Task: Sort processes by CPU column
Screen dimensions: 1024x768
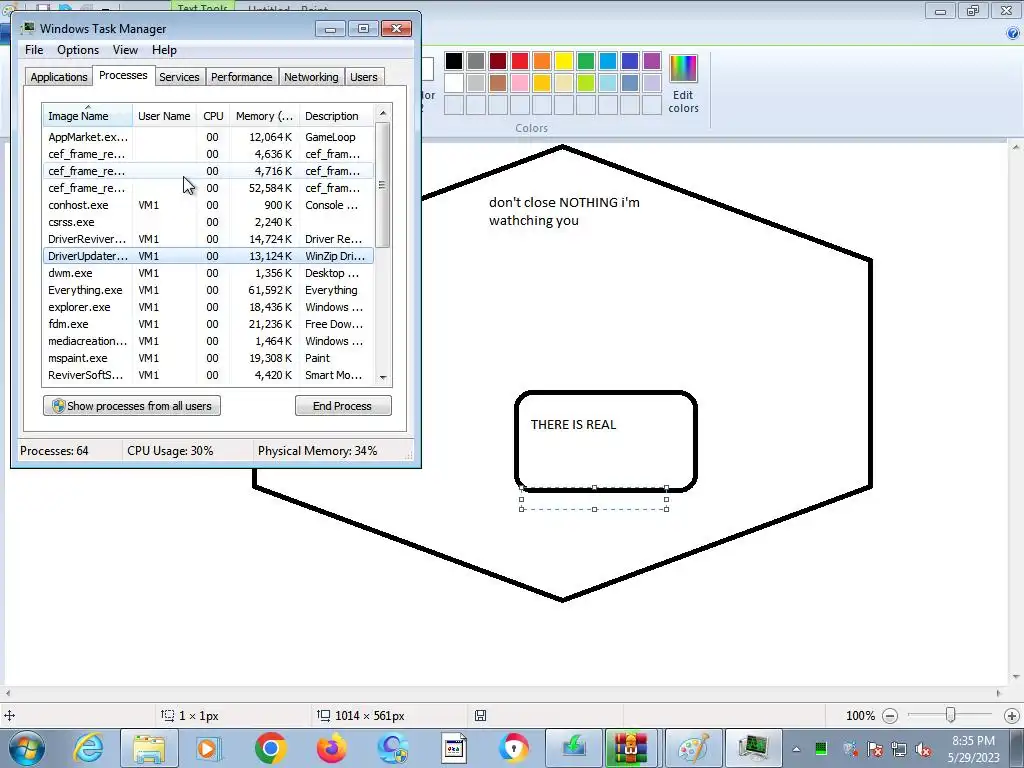Action: coord(213,116)
